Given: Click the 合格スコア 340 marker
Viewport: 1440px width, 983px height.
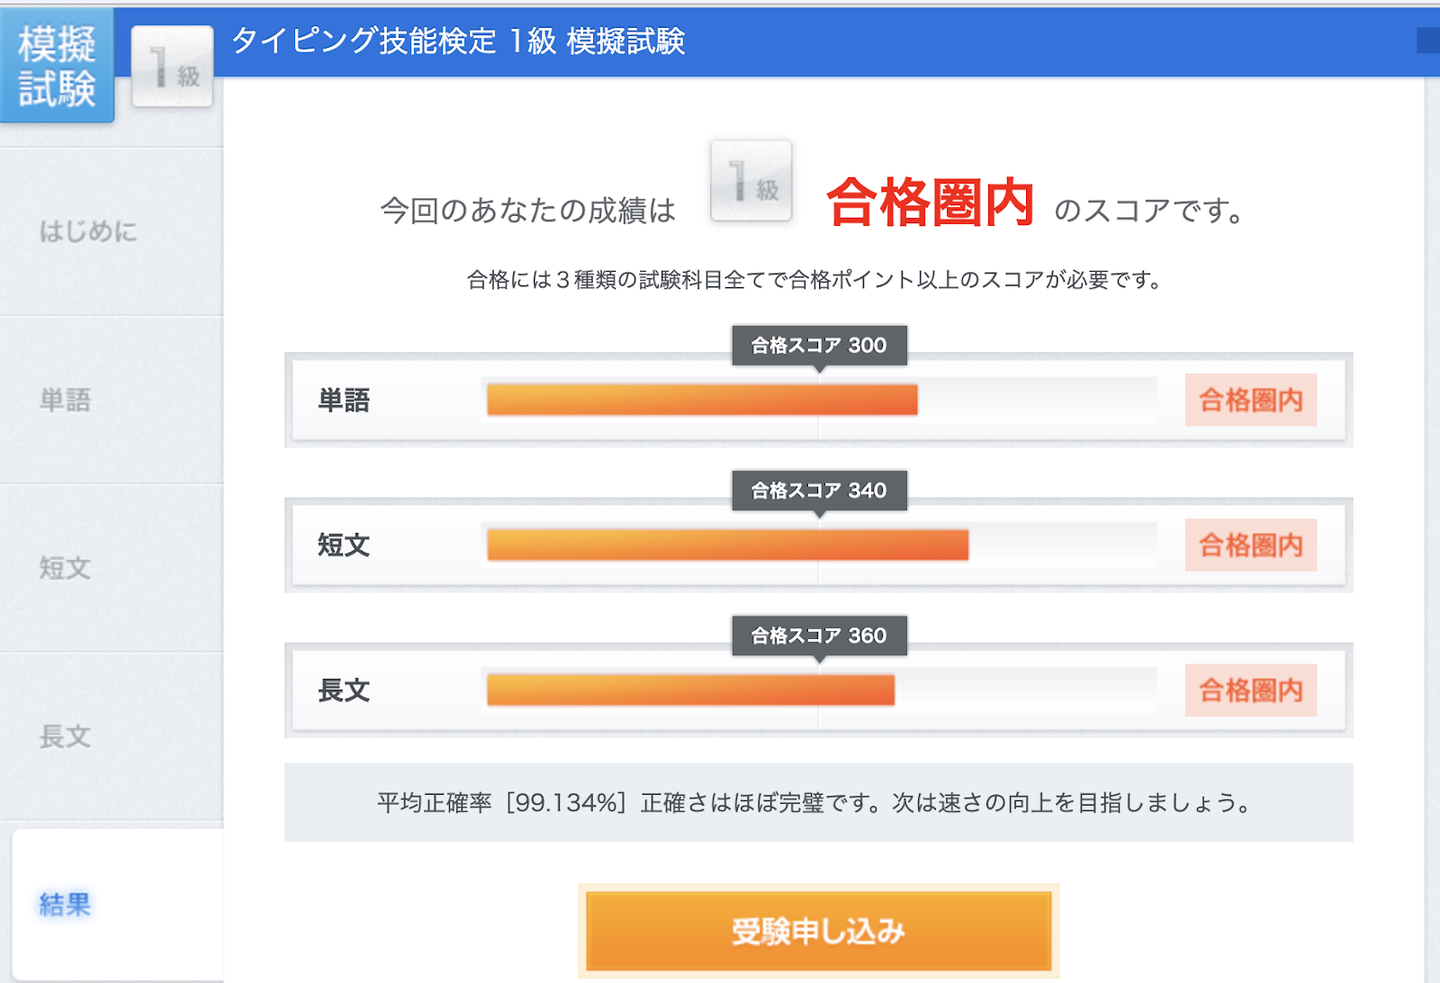Looking at the screenshot, I should point(819,490).
